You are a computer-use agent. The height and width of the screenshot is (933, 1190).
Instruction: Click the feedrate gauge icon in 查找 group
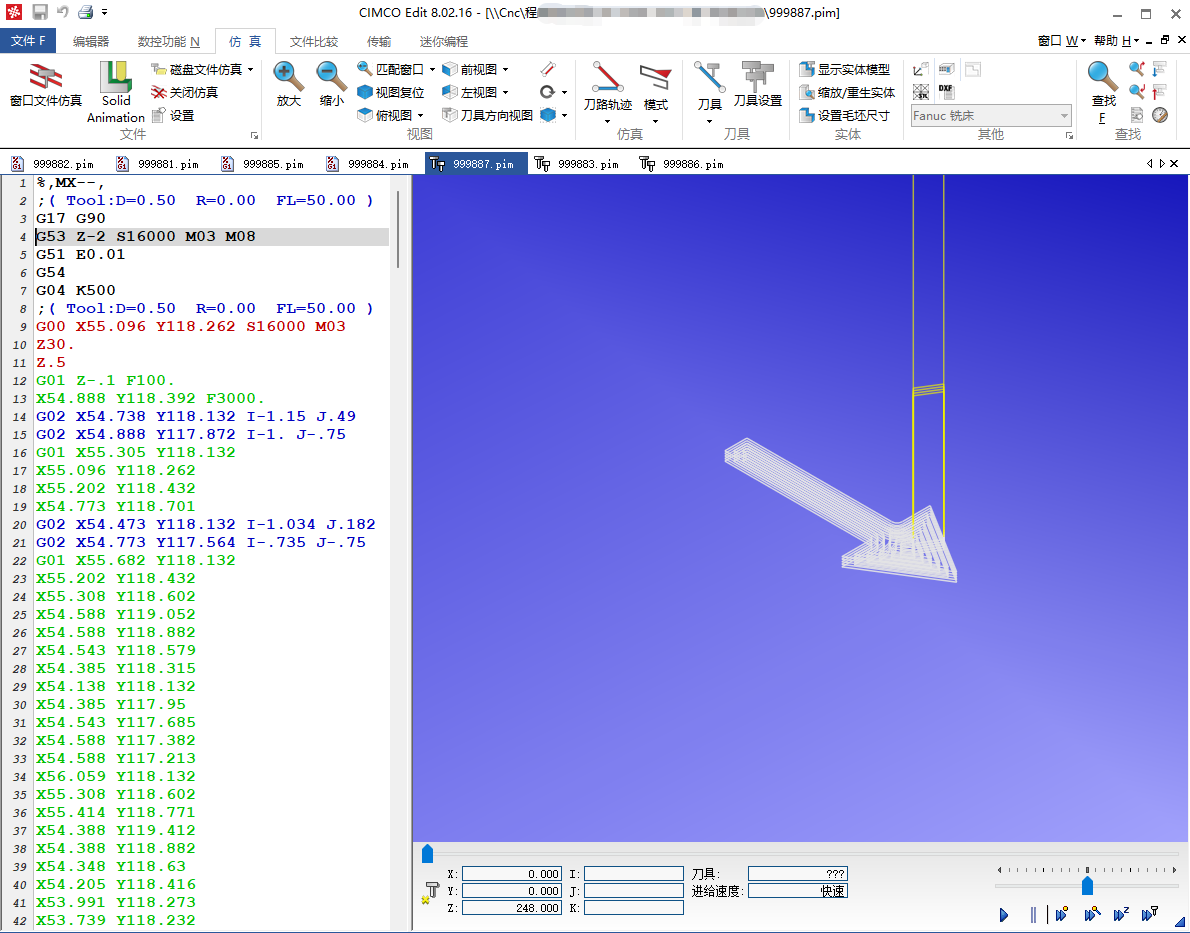[1160, 115]
